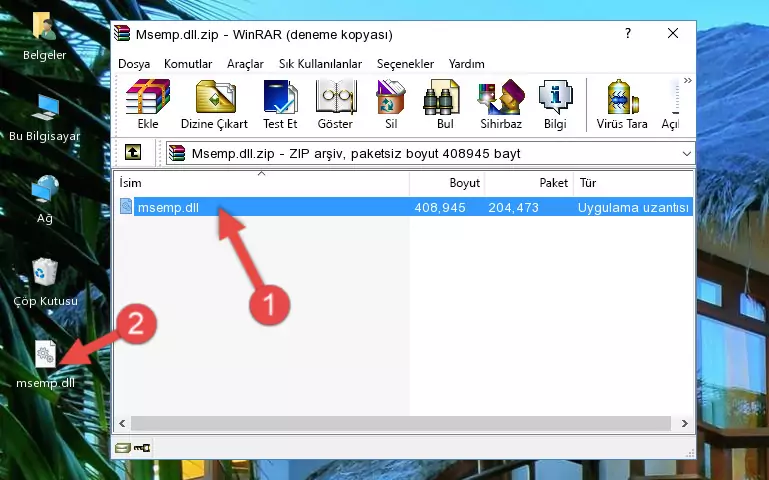The image size is (769, 480).
Task: Open the Bul find tool
Action: [444, 104]
